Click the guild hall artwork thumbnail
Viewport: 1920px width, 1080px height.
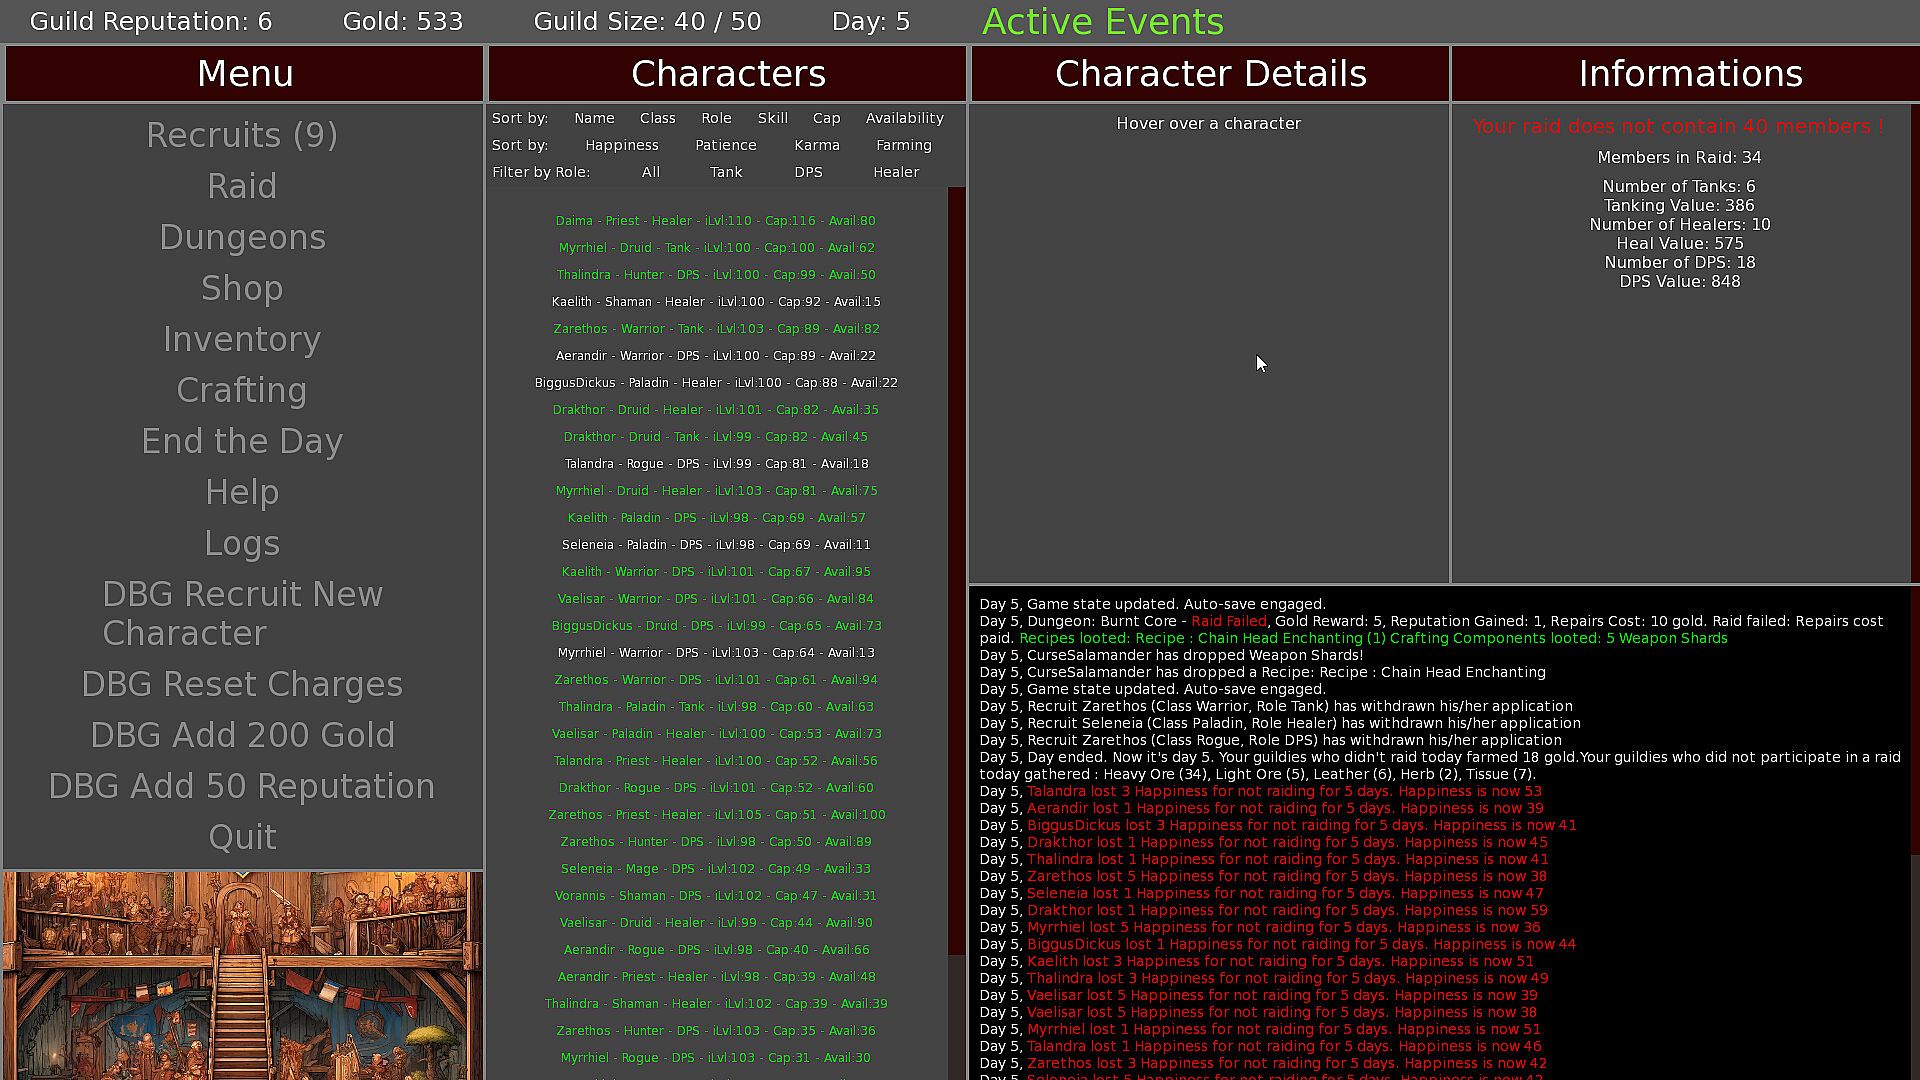click(x=243, y=975)
